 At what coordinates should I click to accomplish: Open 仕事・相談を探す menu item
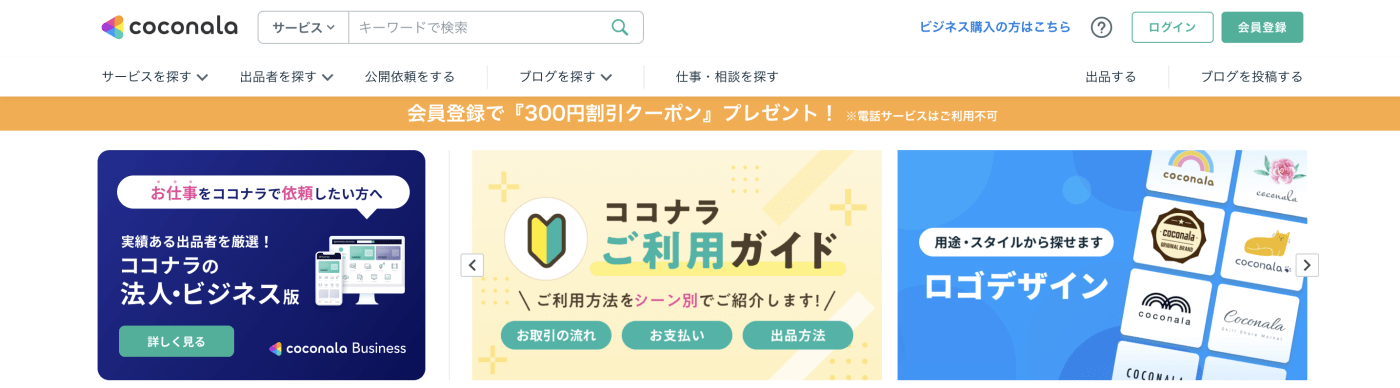click(x=727, y=76)
